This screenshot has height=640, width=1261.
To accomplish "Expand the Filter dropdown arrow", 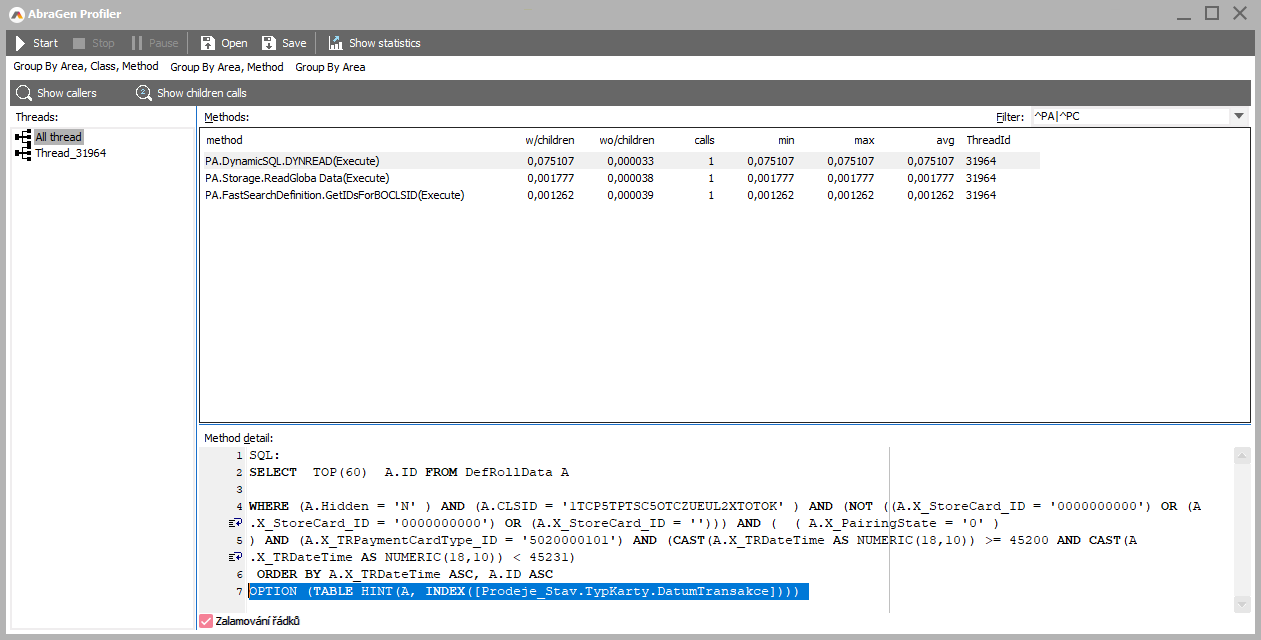I will pyautogui.click(x=1240, y=116).
